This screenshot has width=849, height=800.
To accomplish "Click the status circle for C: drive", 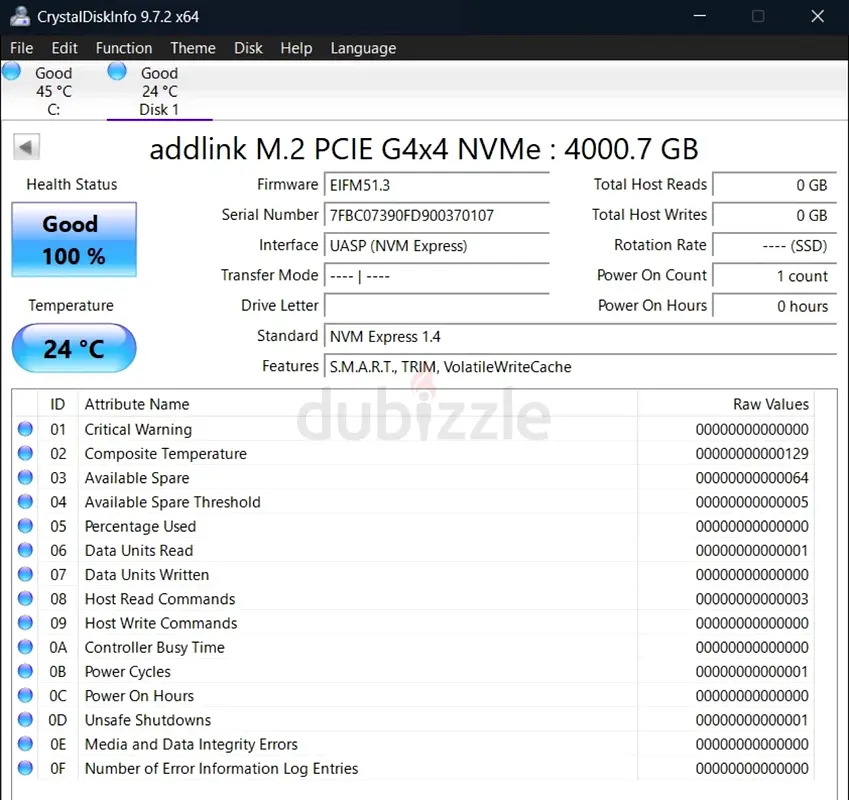I will point(11,71).
